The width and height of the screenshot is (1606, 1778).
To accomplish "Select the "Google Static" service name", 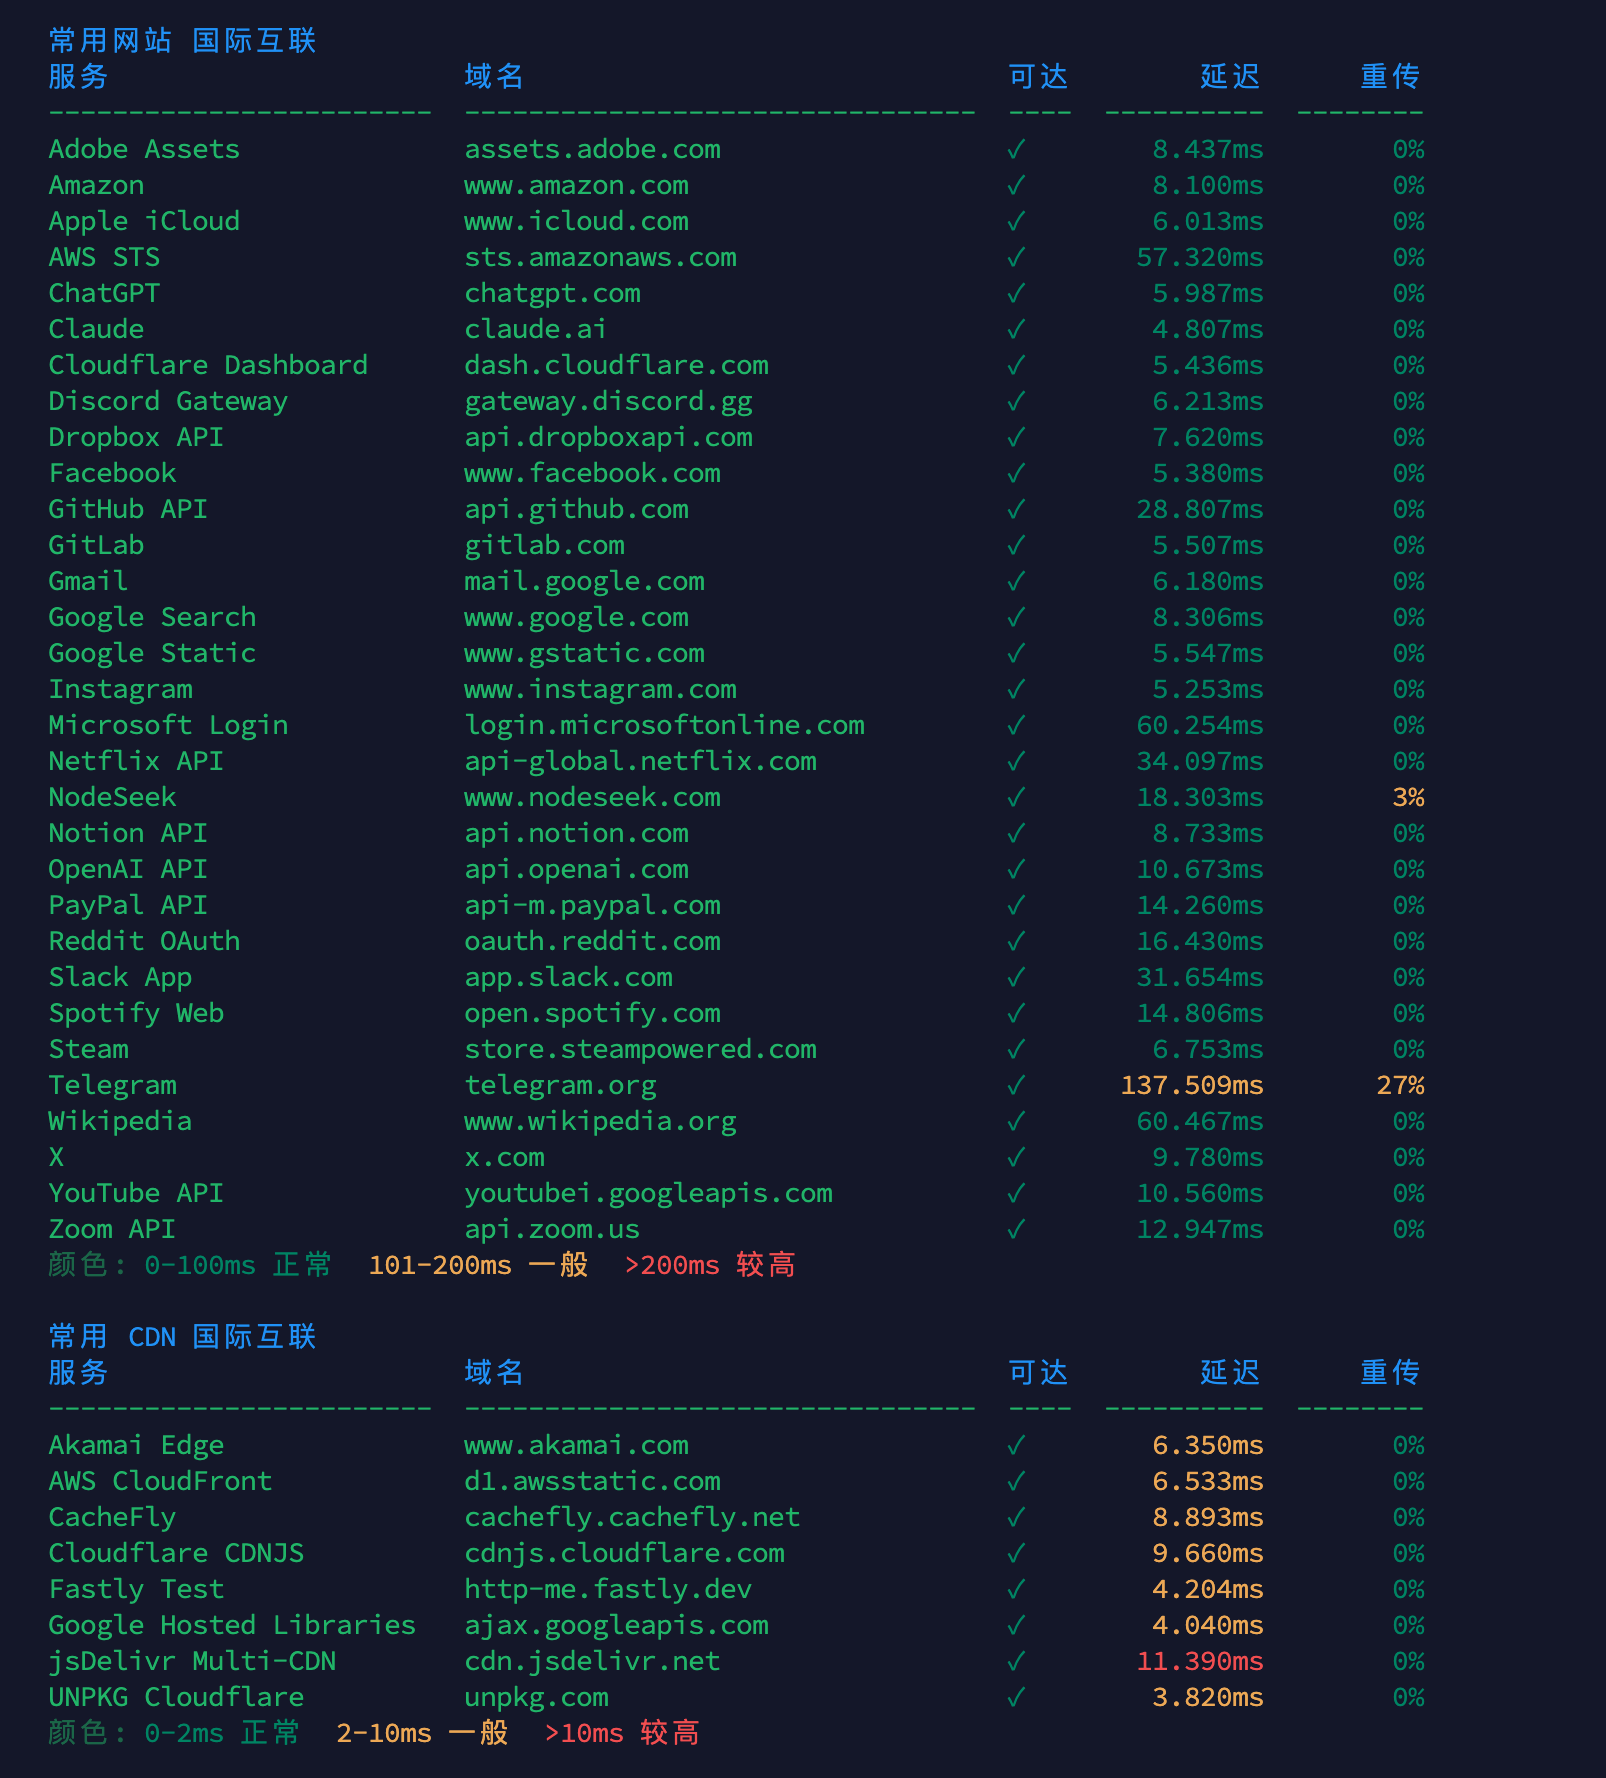I will point(153,653).
